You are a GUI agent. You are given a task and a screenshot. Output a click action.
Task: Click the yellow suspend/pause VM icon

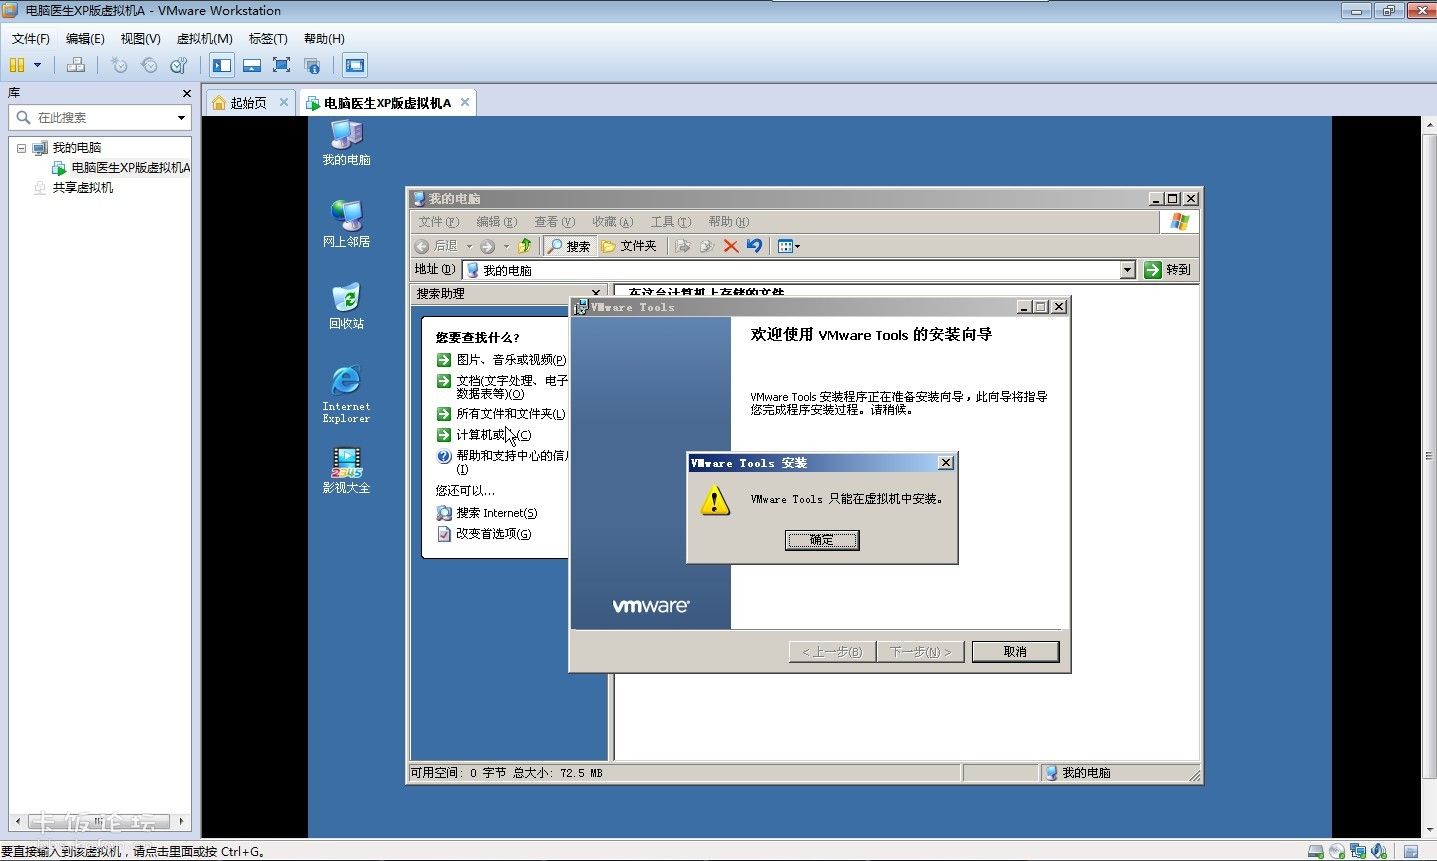coord(17,65)
